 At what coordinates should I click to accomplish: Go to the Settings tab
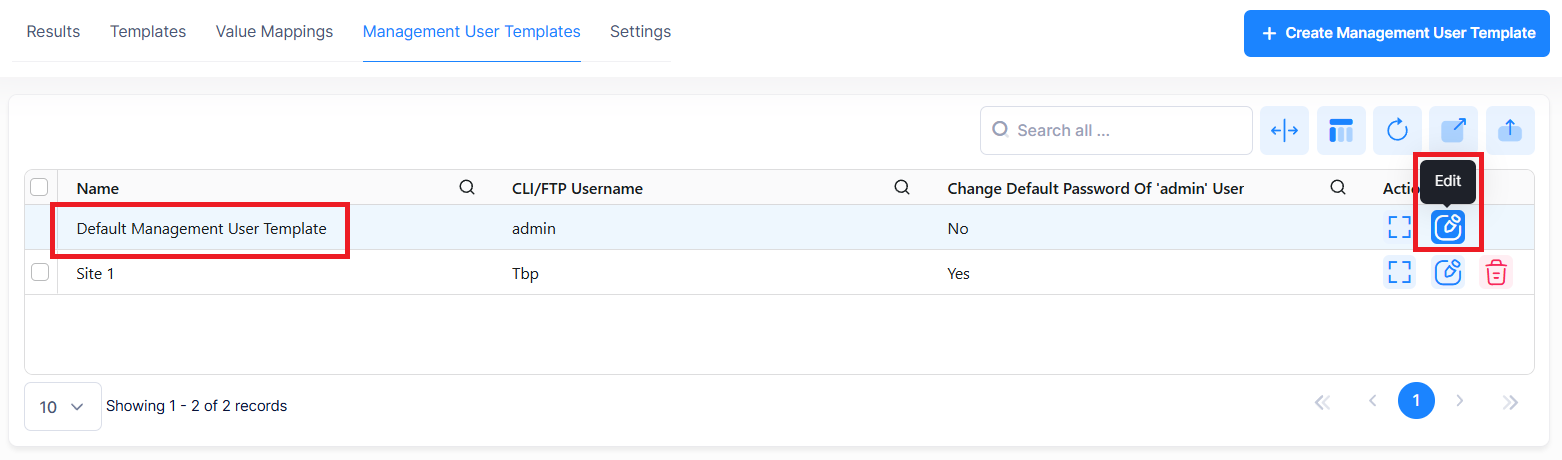point(640,32)
